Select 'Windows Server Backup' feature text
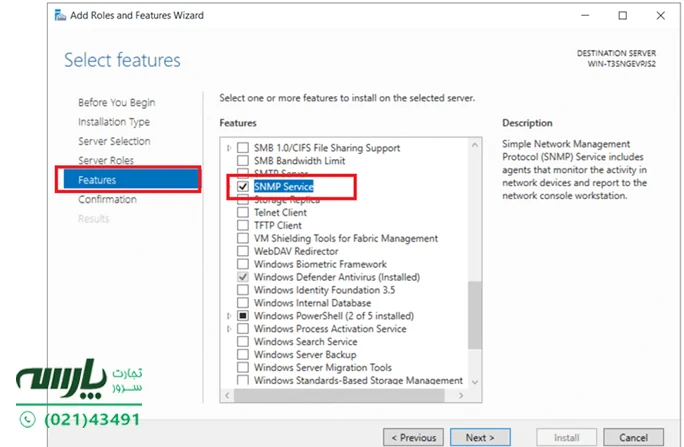Image resolution: width=684 pixels, height=447 pixels. [305, 354]
